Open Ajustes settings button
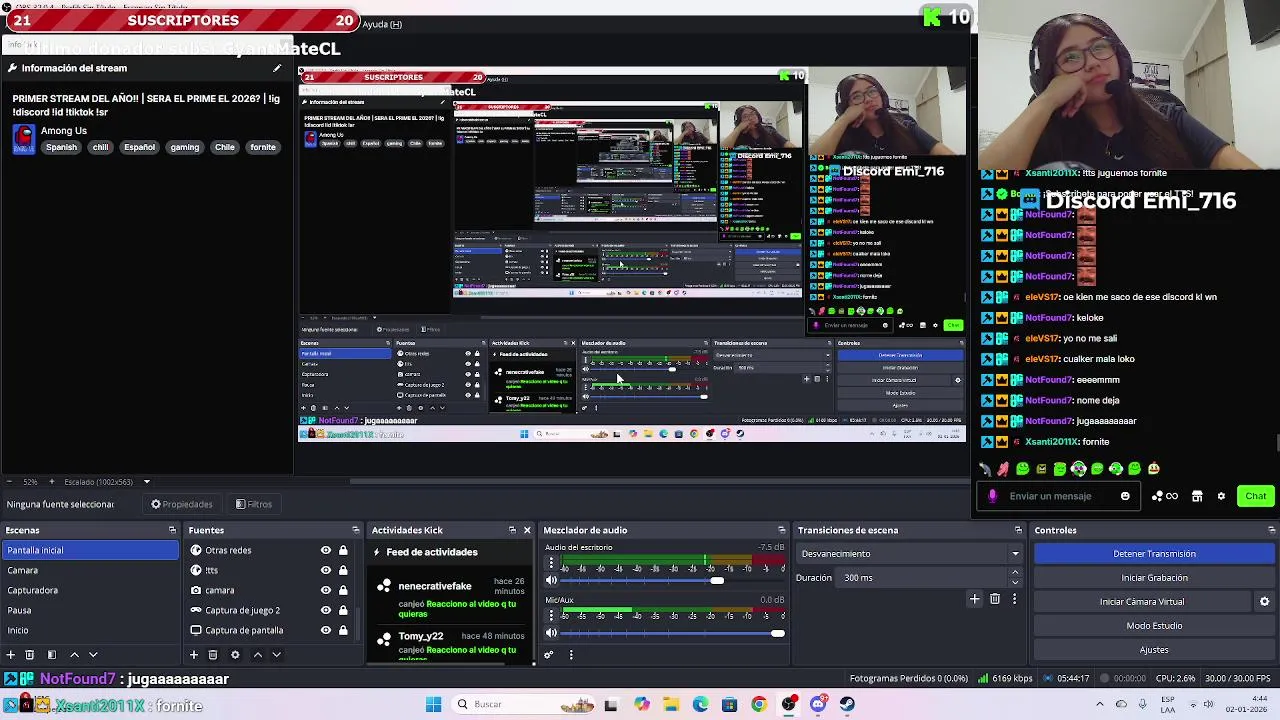1280x720 pixels. pos(1154,650)
